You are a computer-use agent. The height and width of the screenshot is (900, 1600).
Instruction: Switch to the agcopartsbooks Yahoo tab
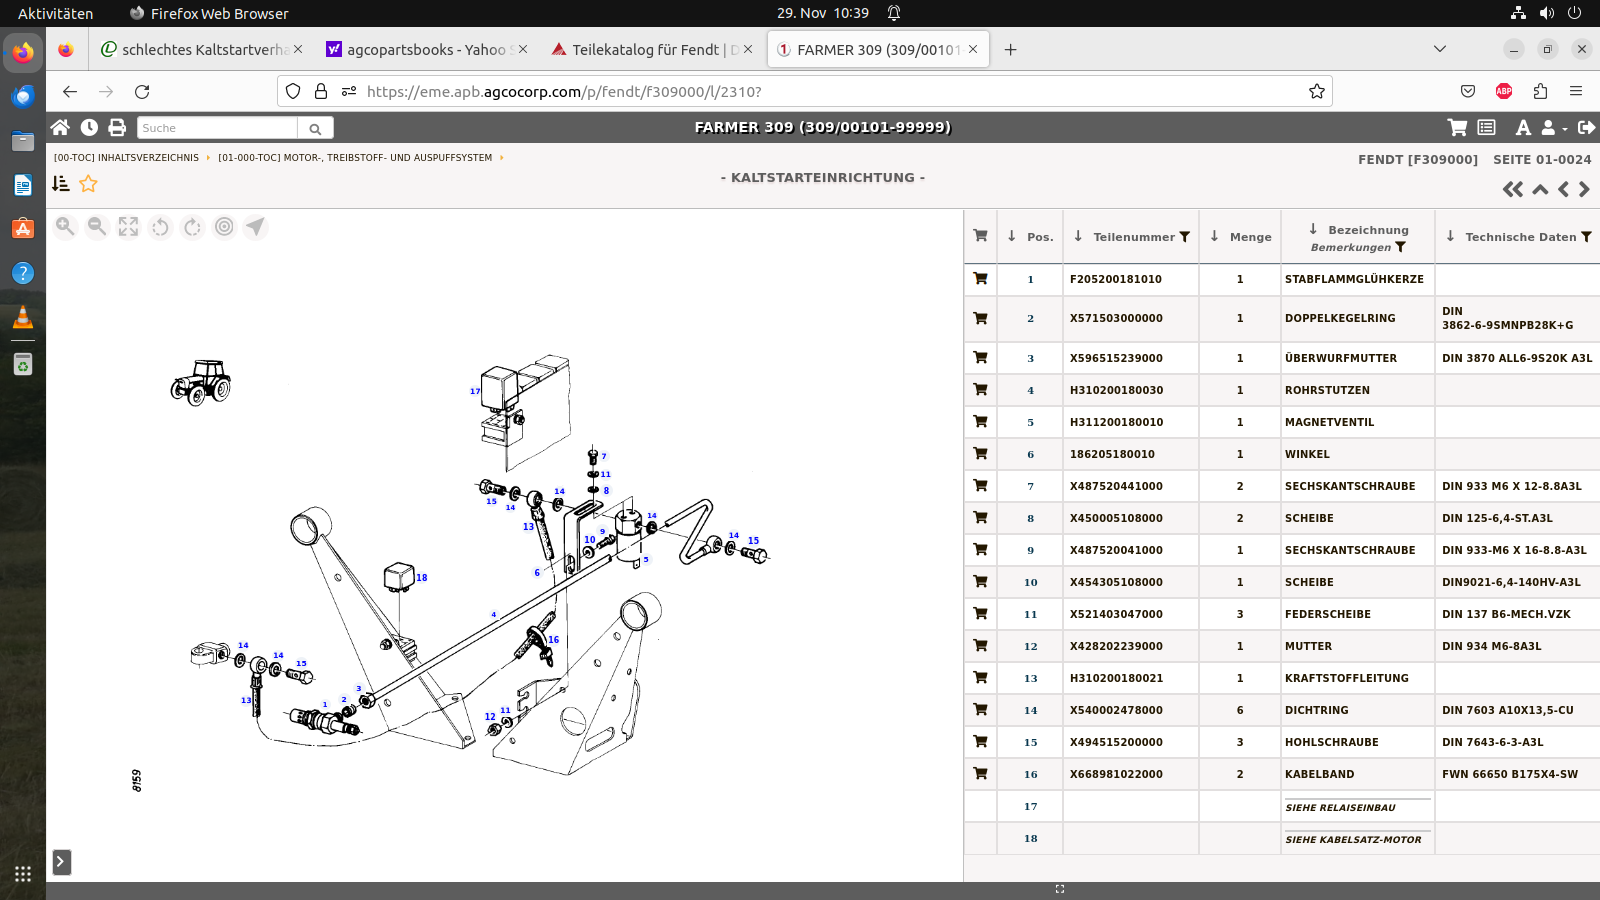[x=425, y=49]
